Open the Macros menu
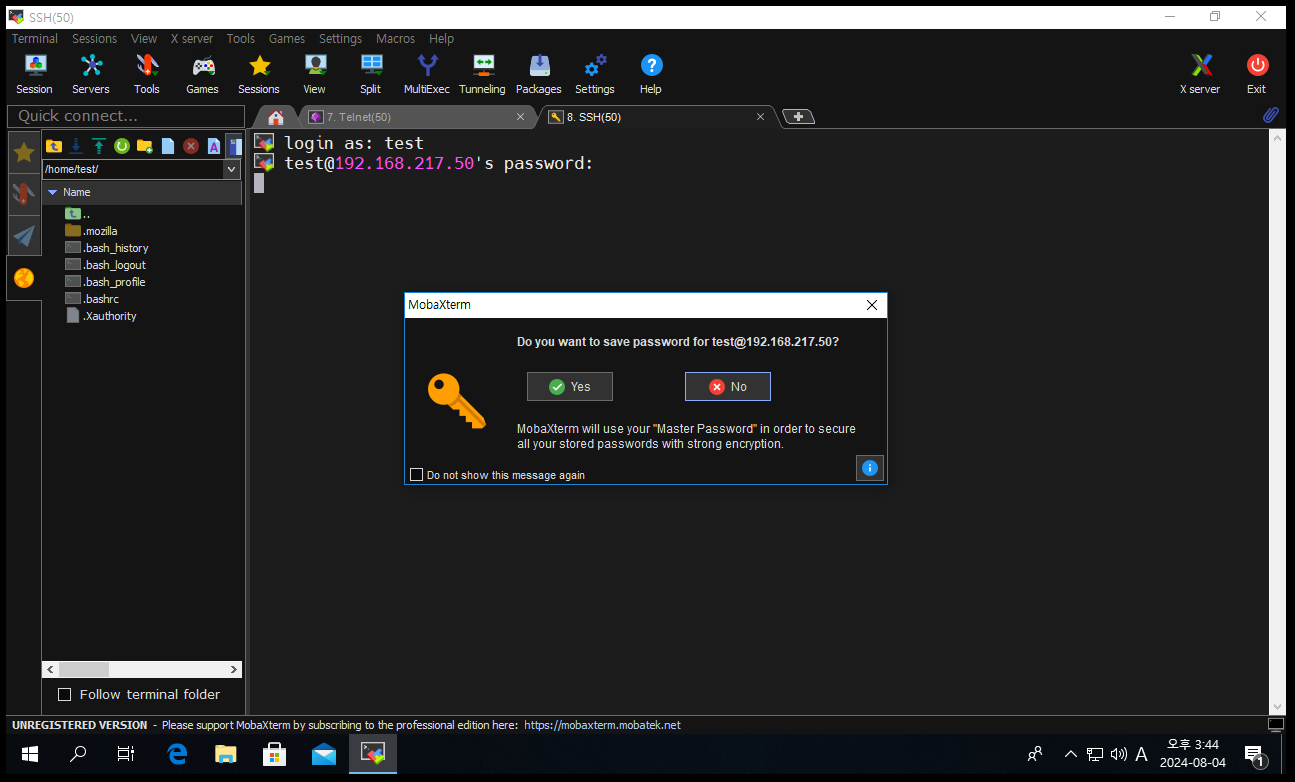The width and height of the screenshot is (1295, 782). click(395, 39)
